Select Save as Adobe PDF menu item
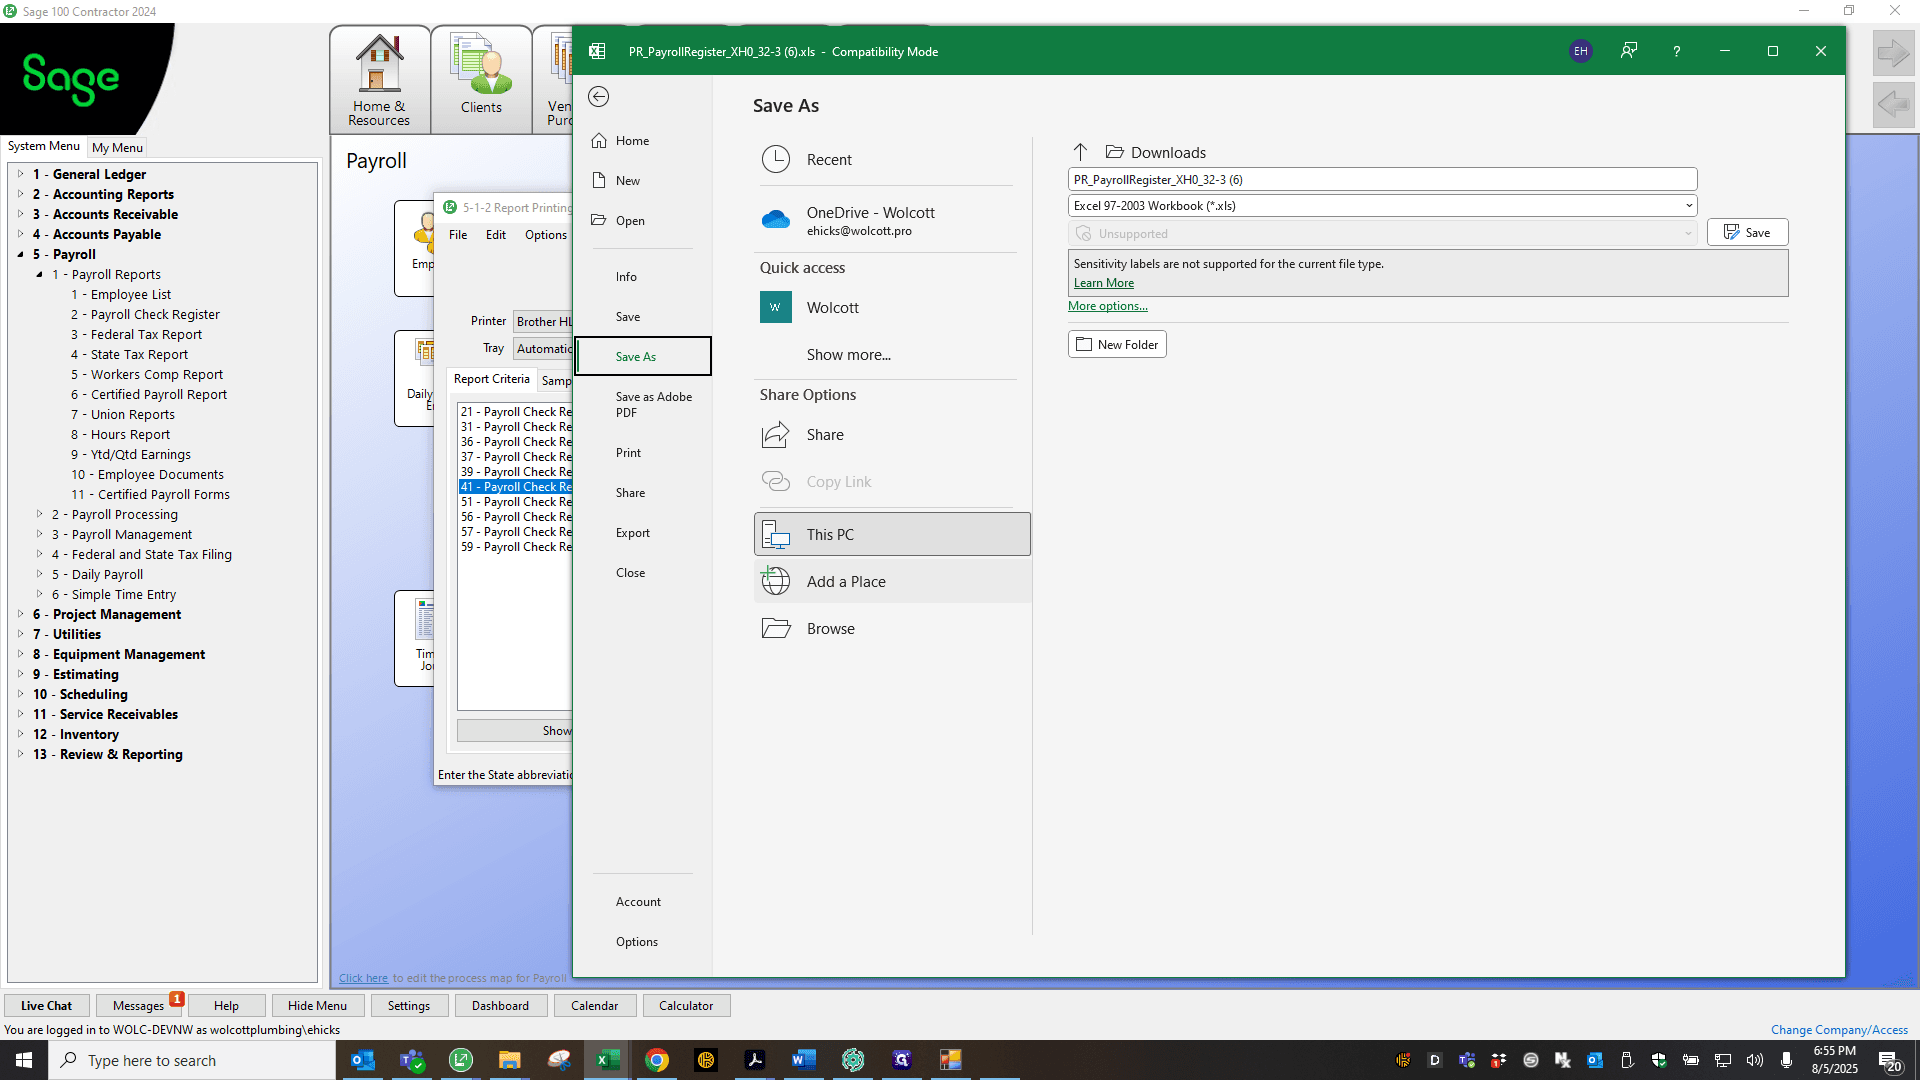 653,404
